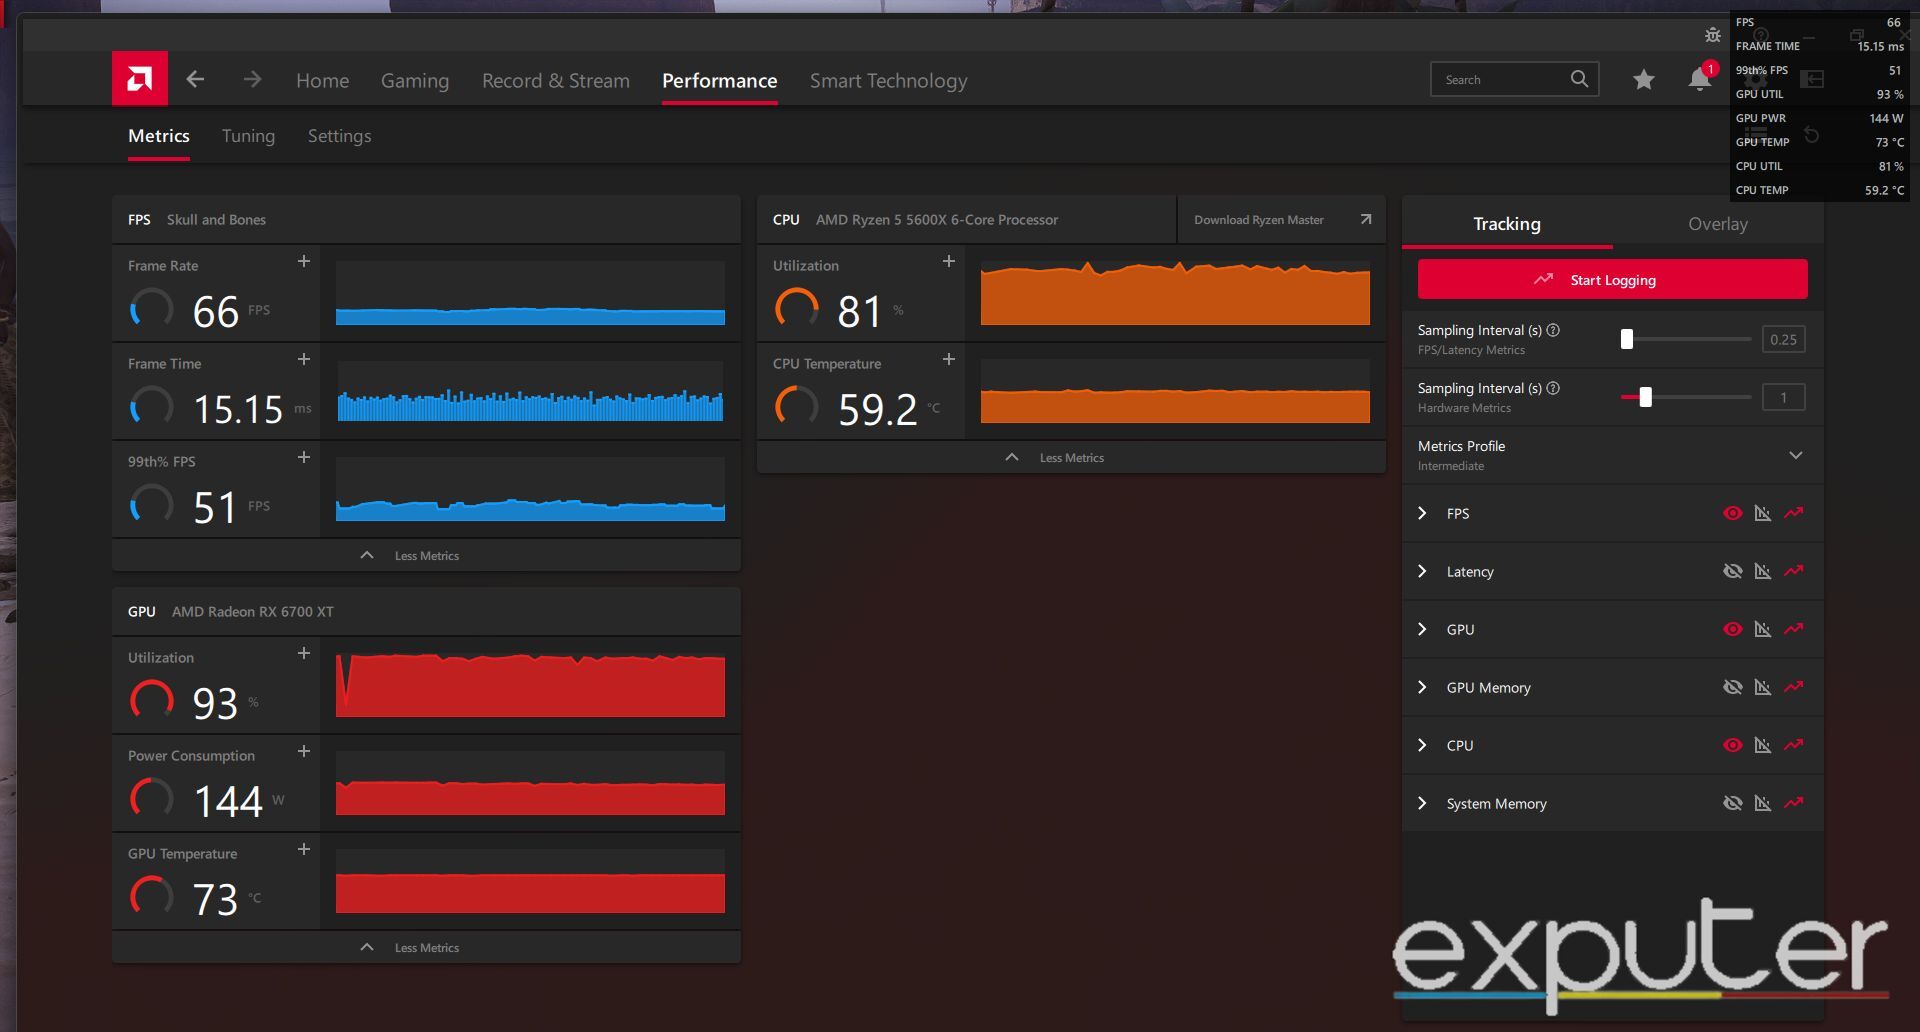Switch to the Overlay tab
Viewport: 1920px width, 1032px height.
[x=1717, y=224]
